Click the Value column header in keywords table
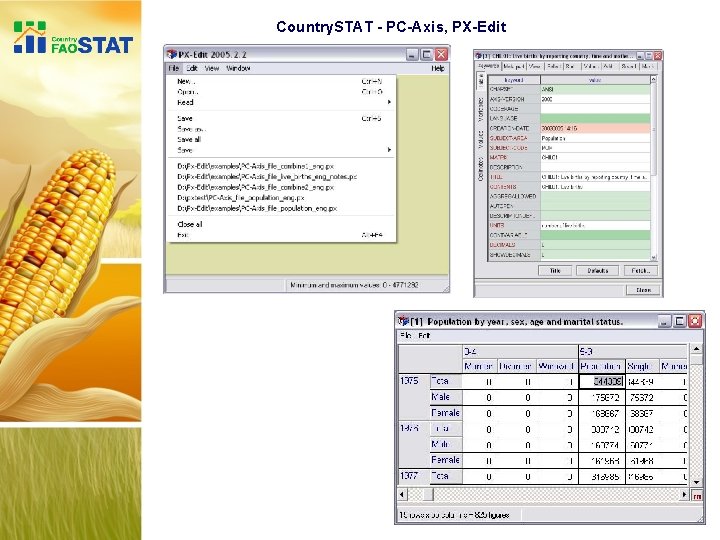This screenshot has height=540, width=720. tap(595, 80)
